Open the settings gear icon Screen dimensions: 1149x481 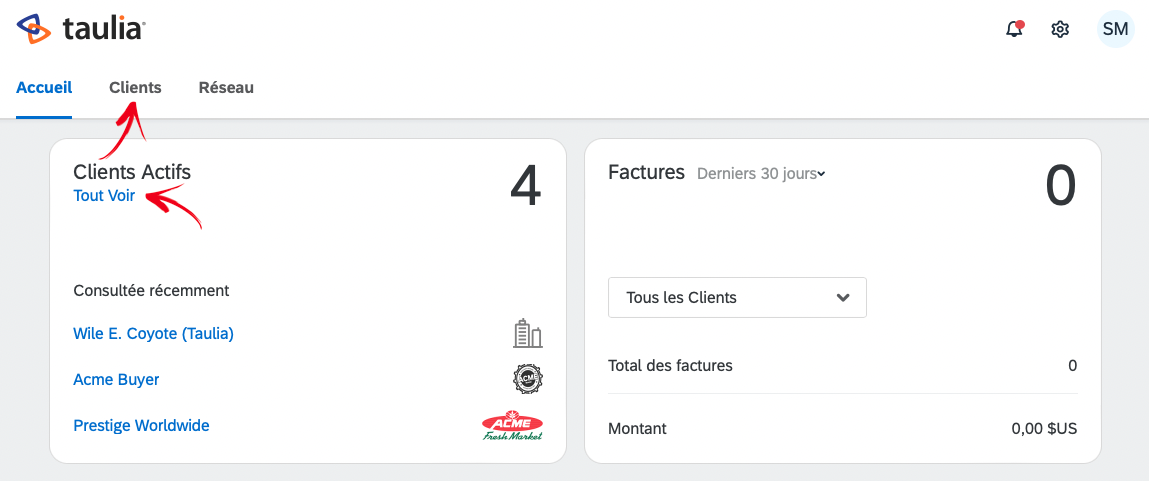pos(1060,29)
